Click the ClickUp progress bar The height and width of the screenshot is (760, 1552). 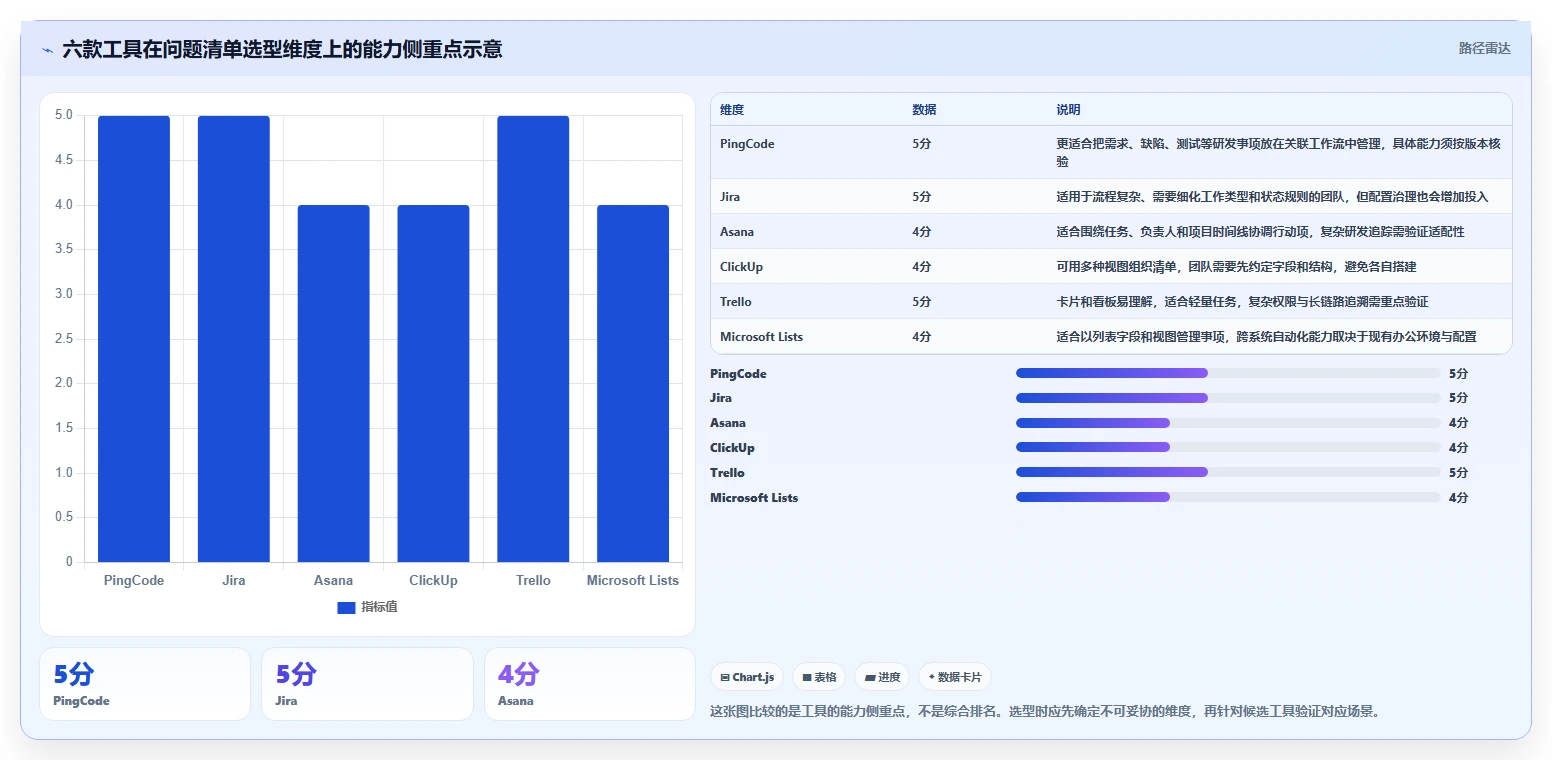tap(1228, 447)
